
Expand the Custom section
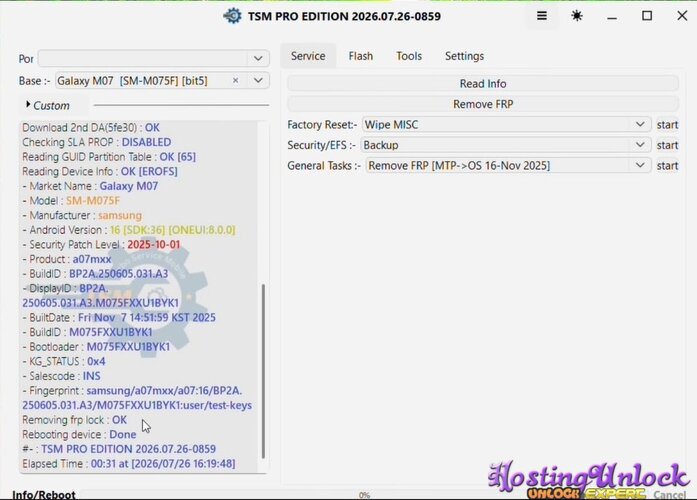point(48,106)
